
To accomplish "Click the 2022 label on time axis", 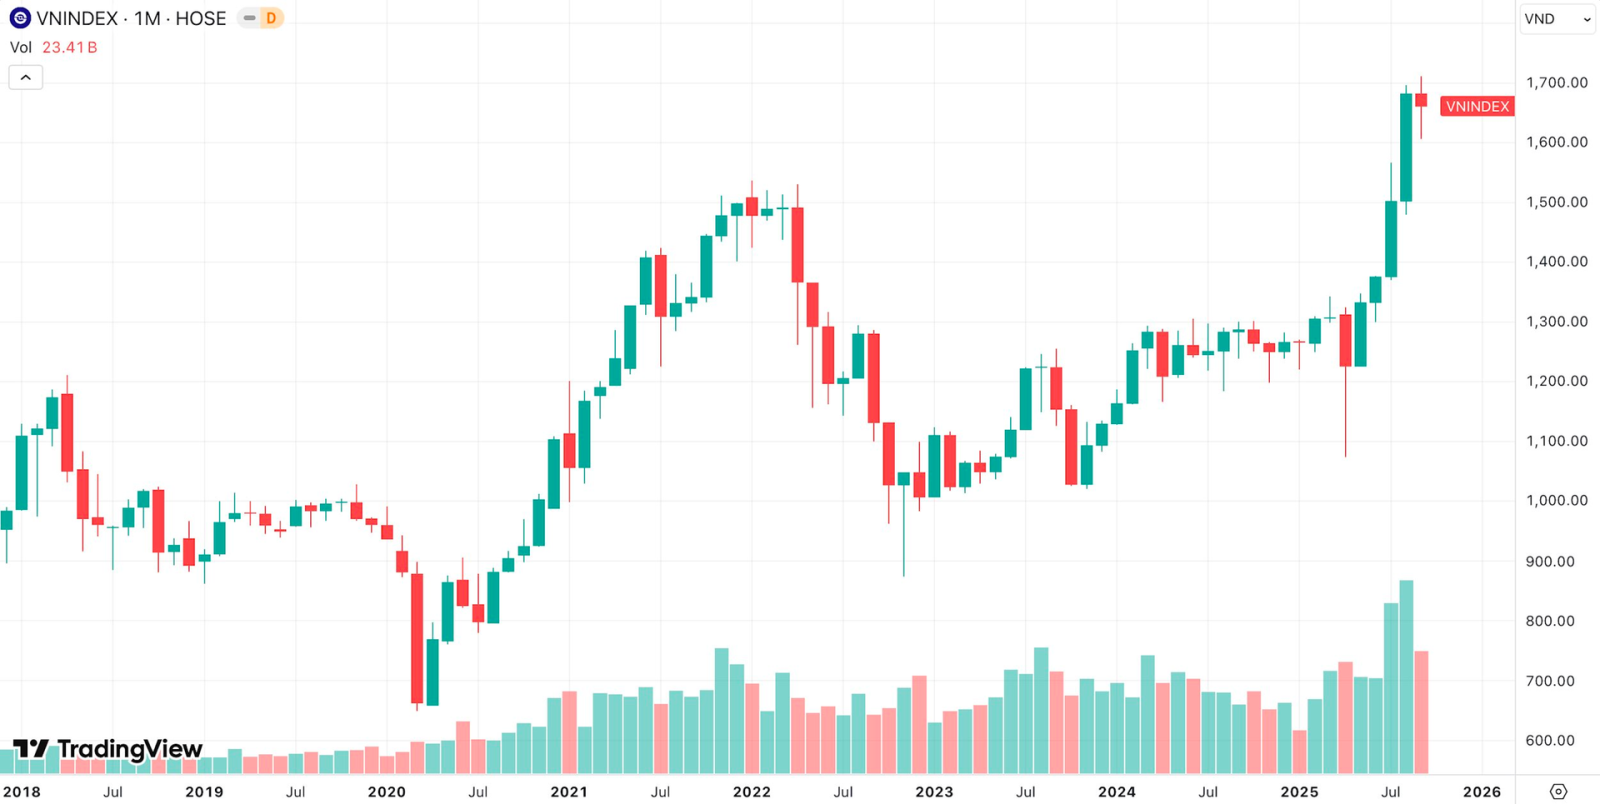I will point(751,791).
